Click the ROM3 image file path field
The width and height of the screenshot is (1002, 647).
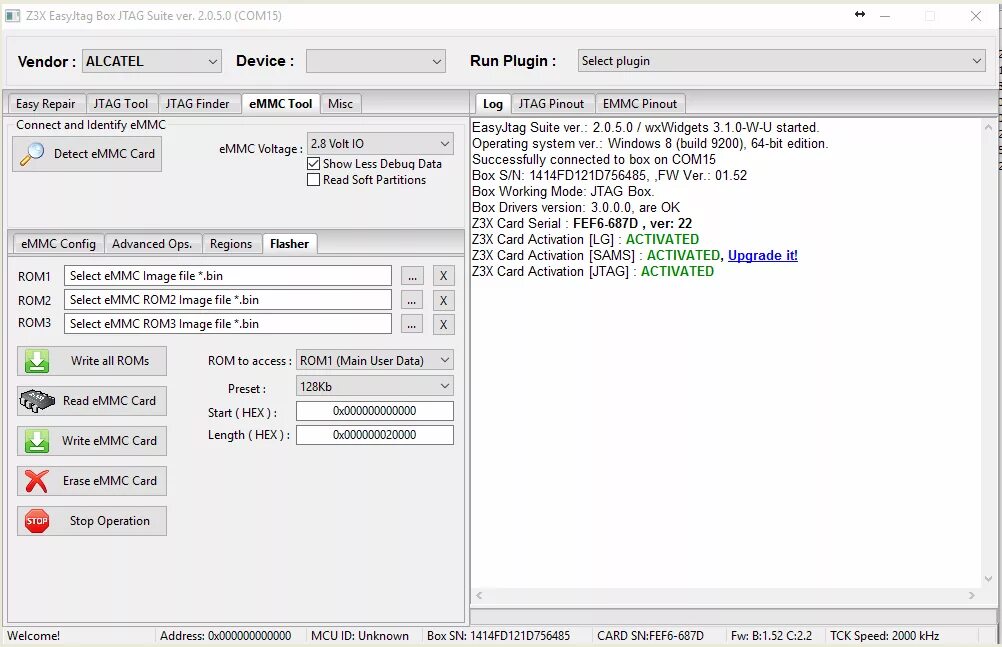tap(227, 324)
